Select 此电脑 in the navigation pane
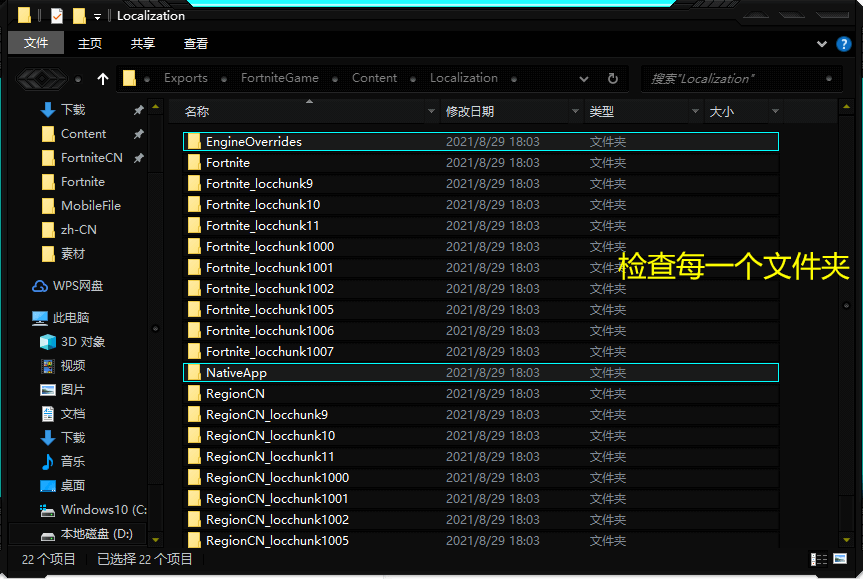Viewport: 863px width, 579px height. tap(62, 318)
